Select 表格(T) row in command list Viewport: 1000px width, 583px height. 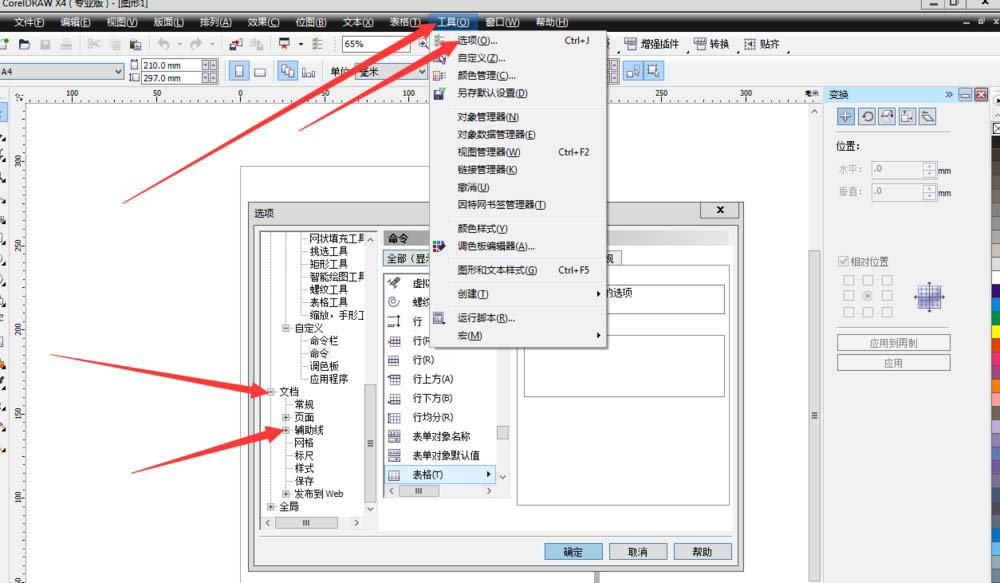[439, 475]
